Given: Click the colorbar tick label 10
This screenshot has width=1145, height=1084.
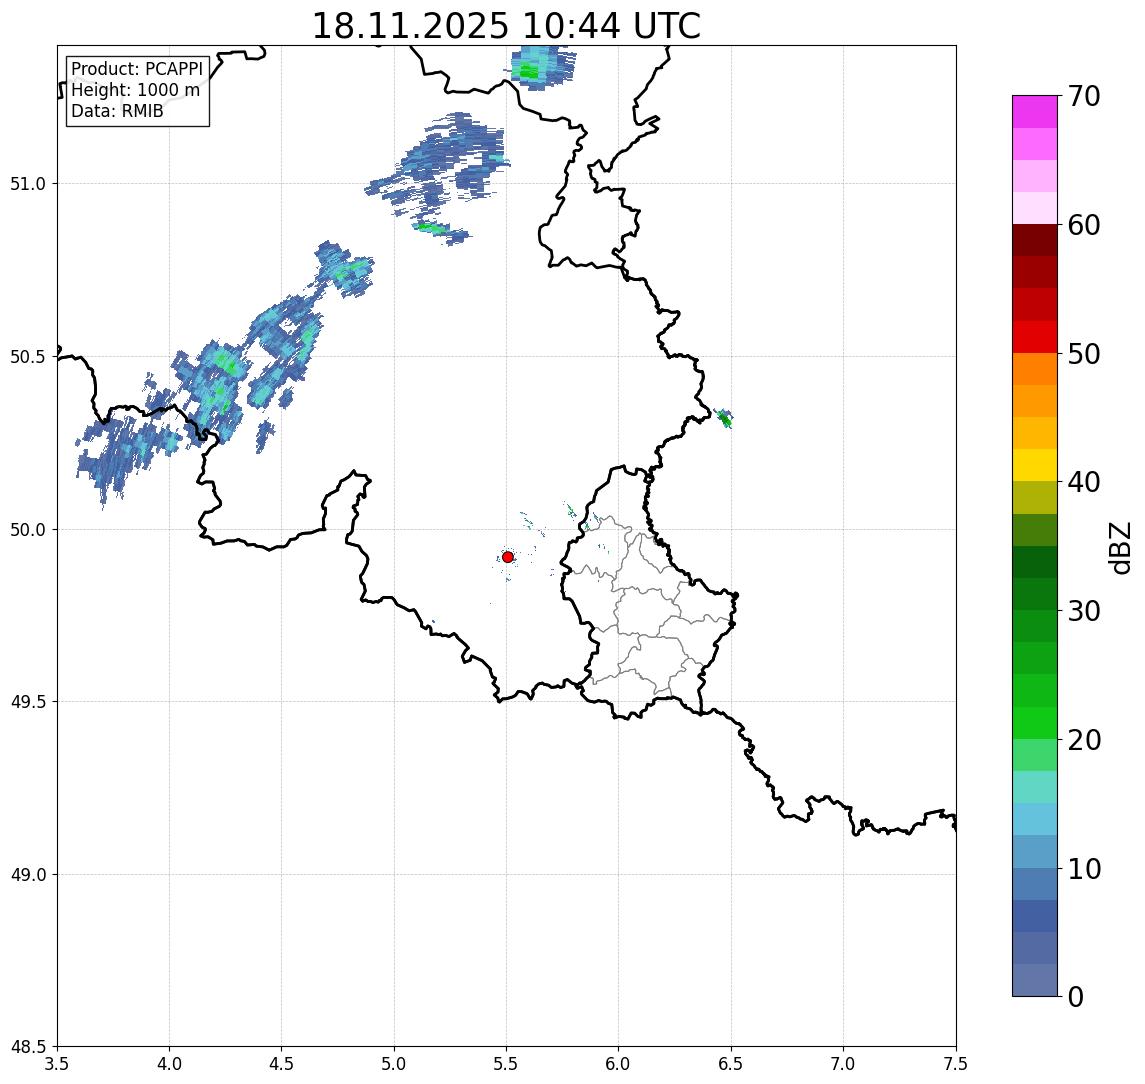Looking at the screenshot, I should 1084,869.
